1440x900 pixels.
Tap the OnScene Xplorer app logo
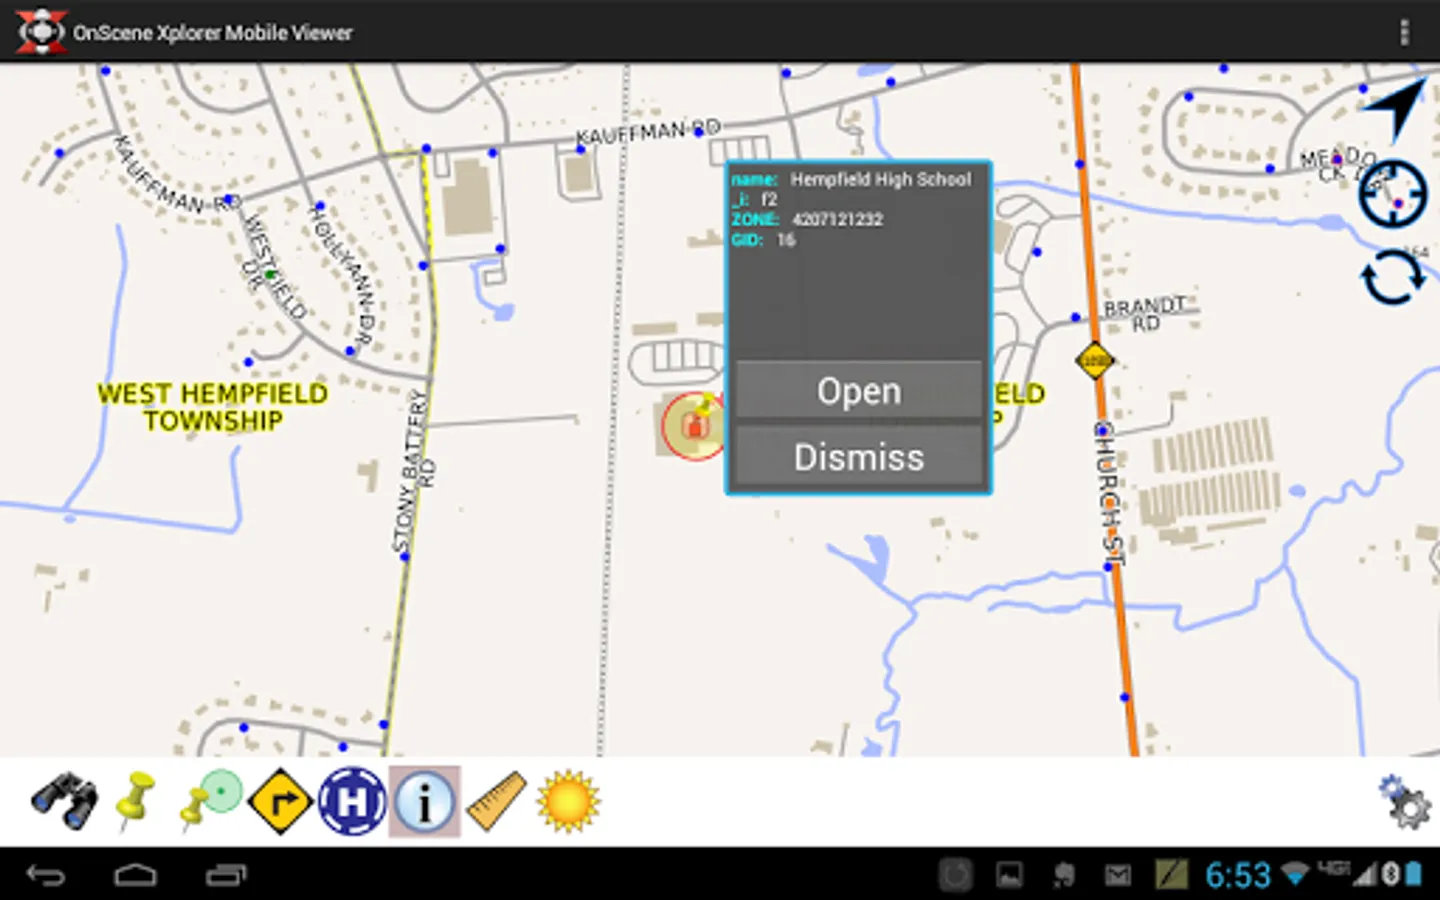[41, 32]
